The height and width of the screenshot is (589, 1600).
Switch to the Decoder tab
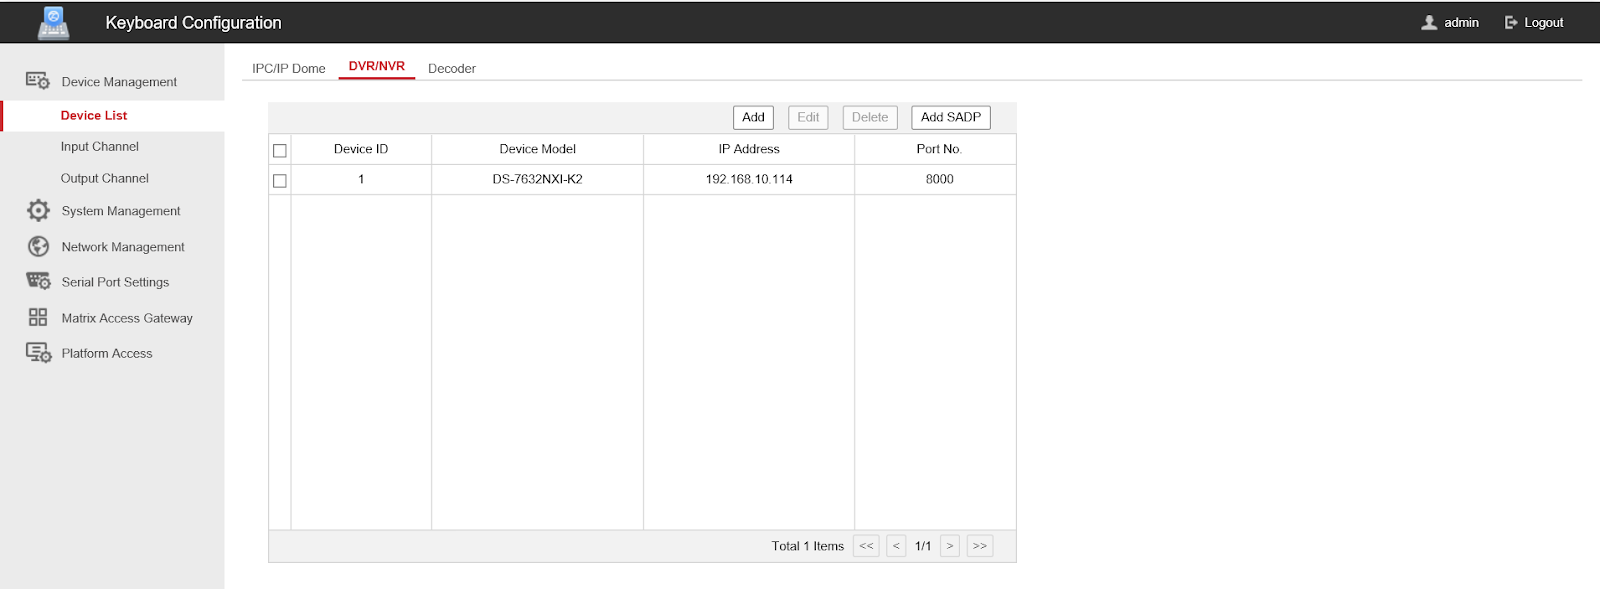452,69
